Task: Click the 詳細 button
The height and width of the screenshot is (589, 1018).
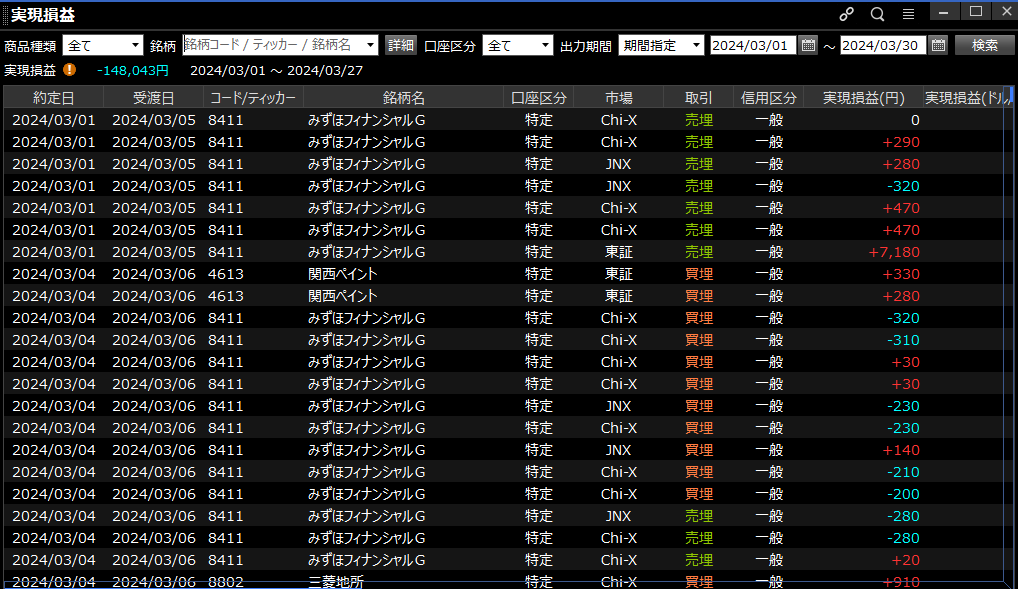Action: pos(401,45)
